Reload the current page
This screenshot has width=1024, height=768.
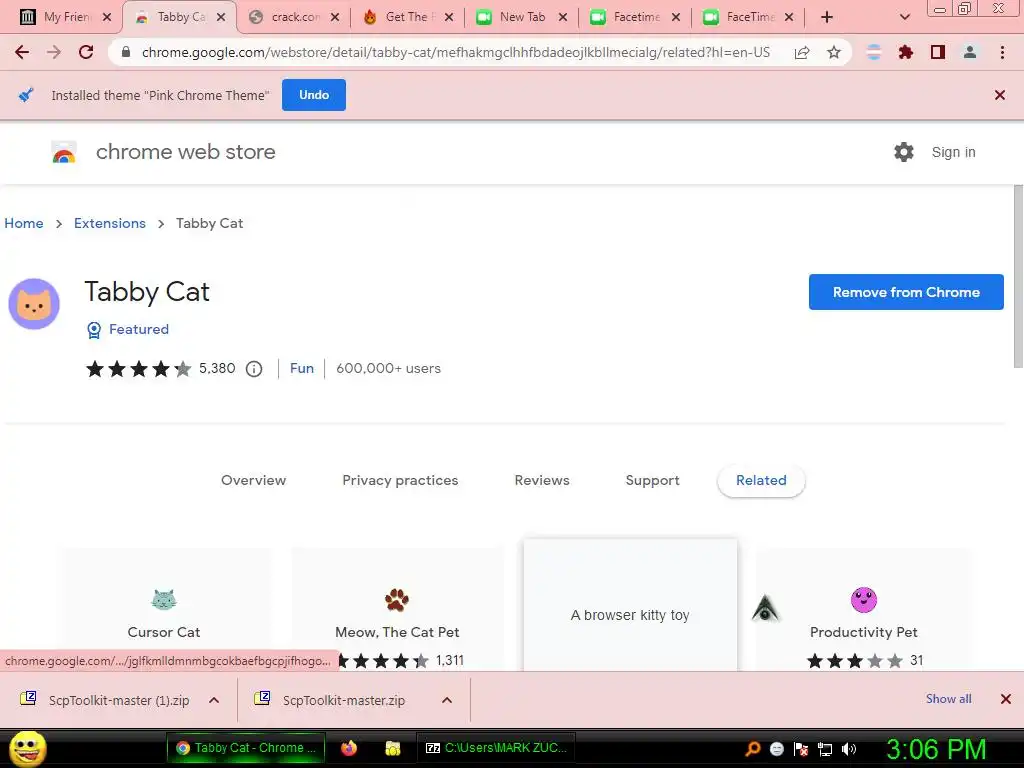[x=86, y=52]
